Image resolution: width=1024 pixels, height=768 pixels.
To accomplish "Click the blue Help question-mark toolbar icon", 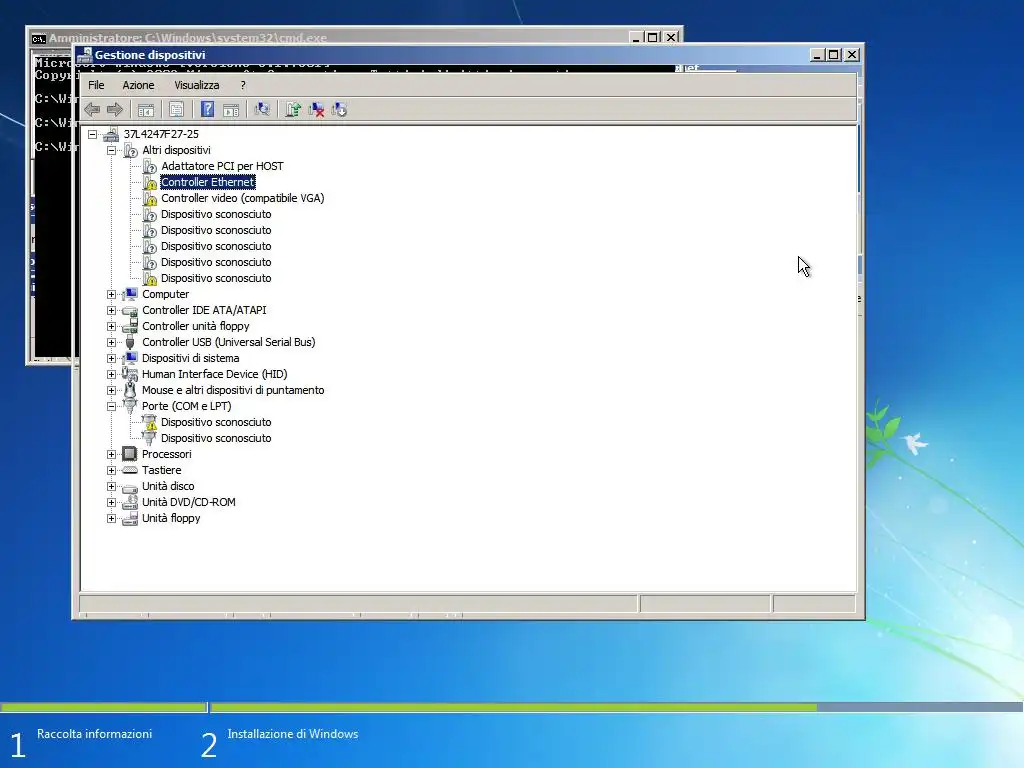I will point(208,110).
